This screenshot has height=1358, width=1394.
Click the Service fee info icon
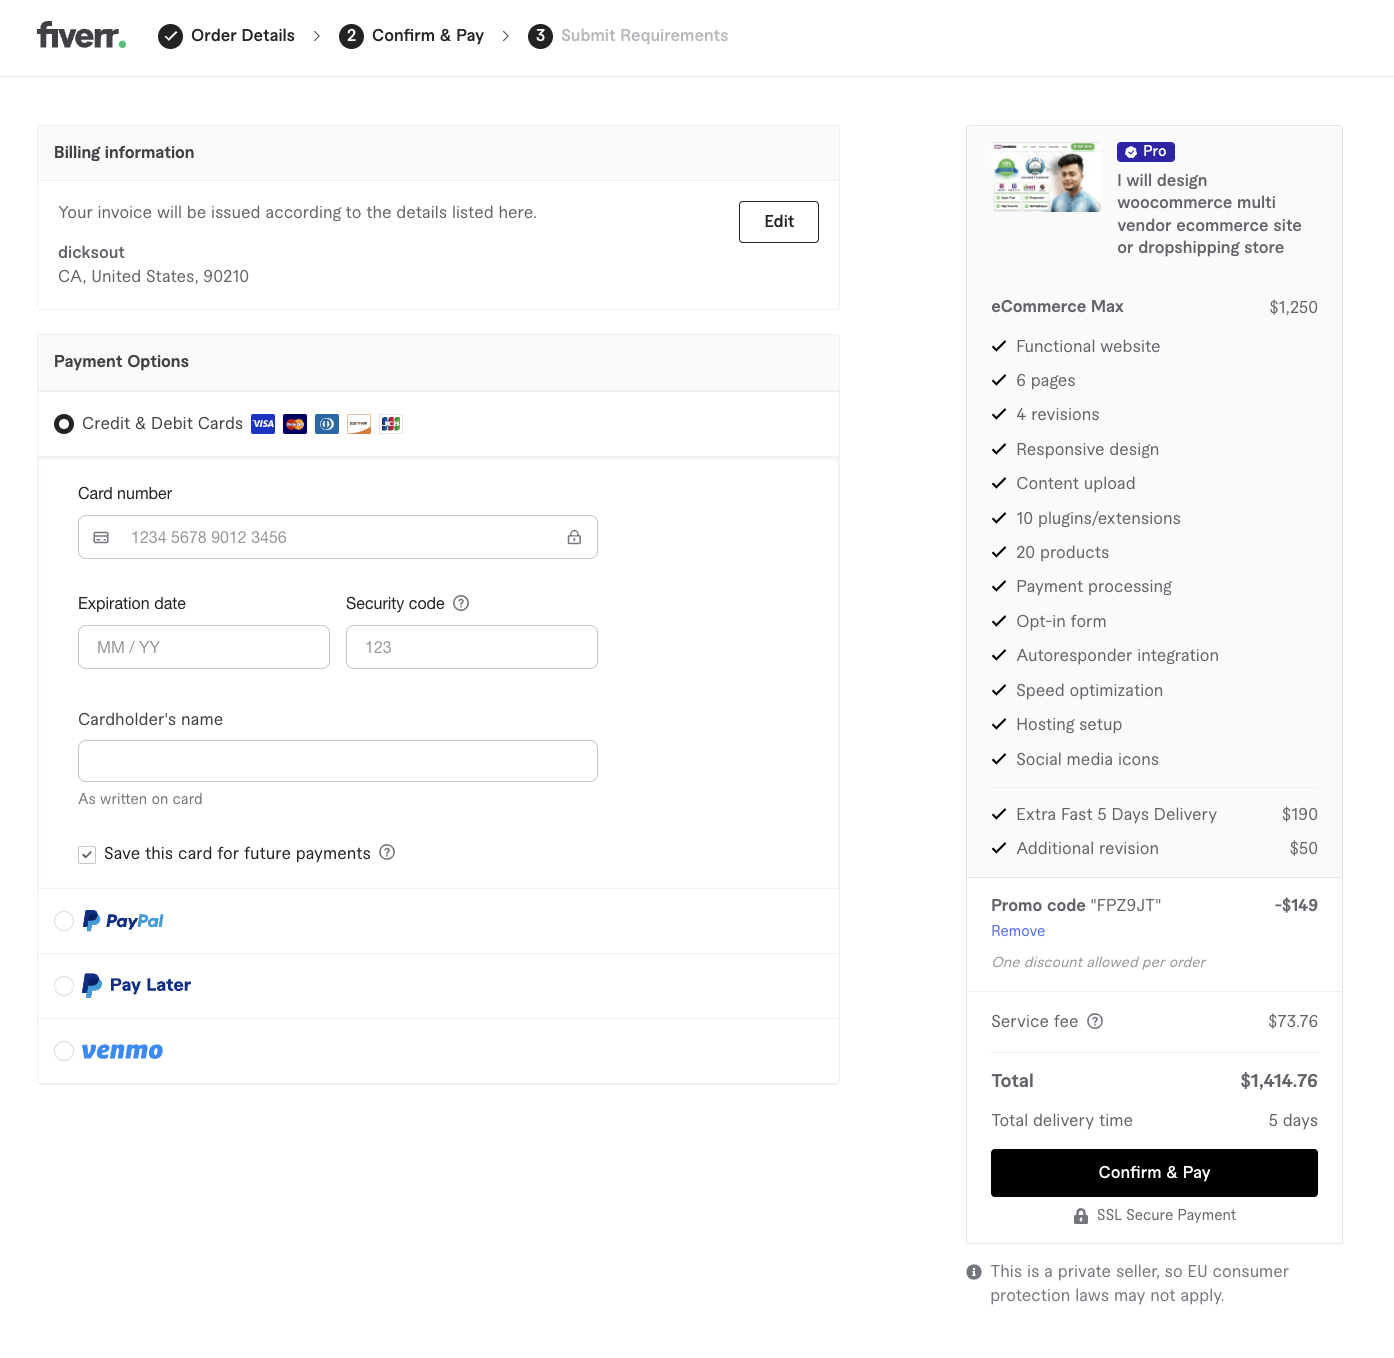1095,1021
